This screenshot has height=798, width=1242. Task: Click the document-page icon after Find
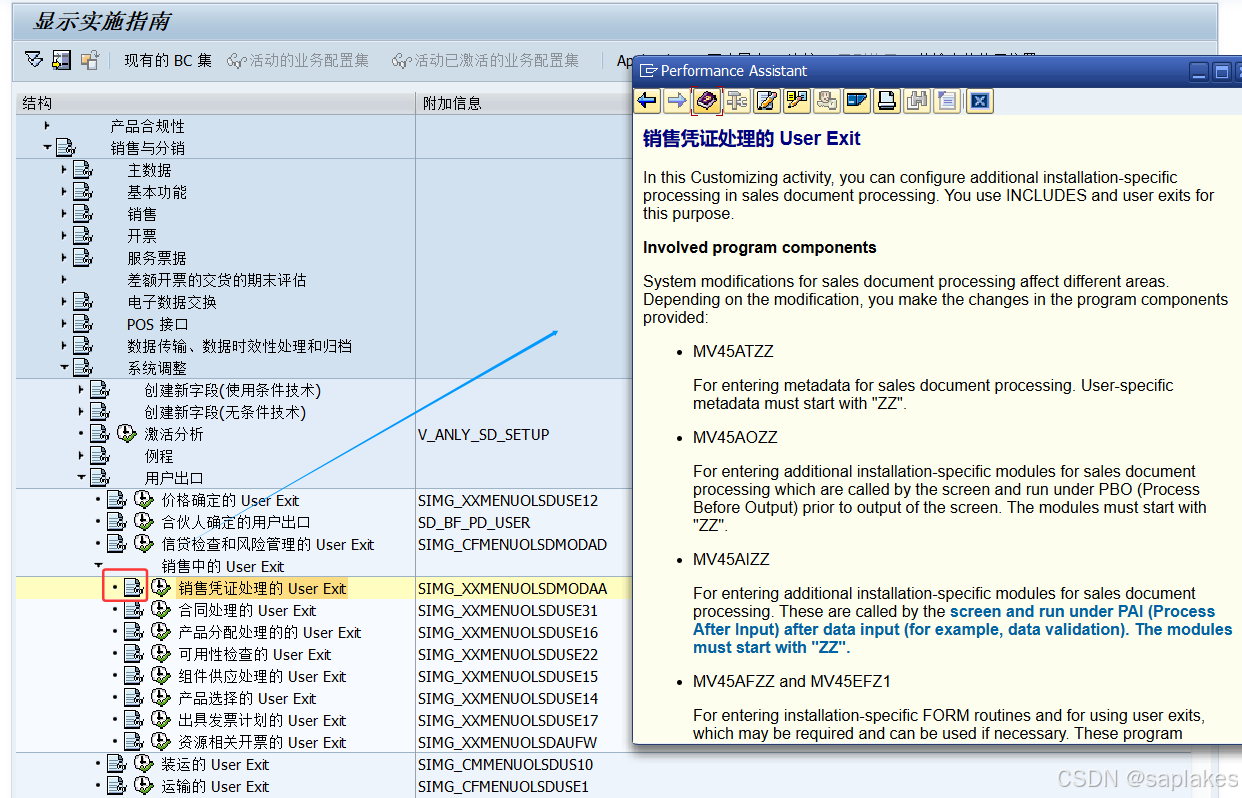click(x=948, y=100)
